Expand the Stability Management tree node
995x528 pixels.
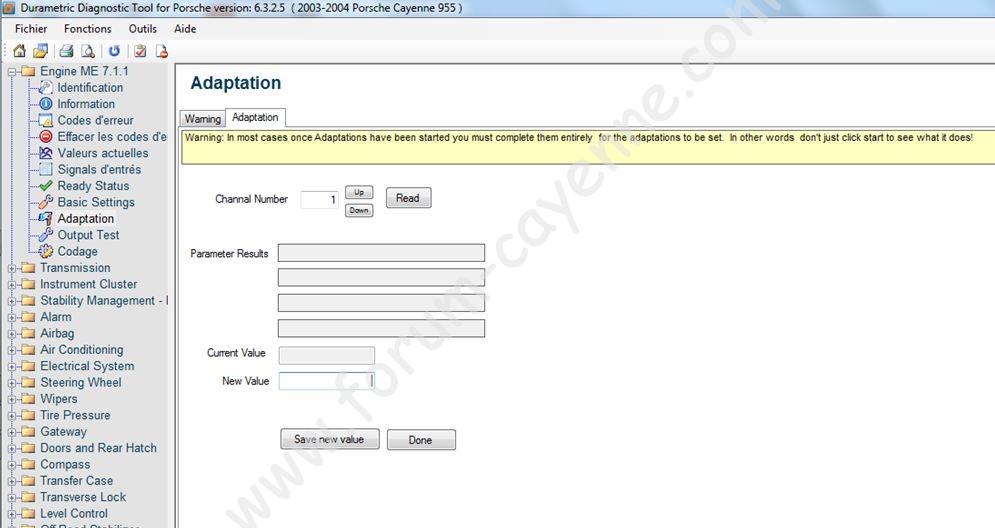coord(11,301)
